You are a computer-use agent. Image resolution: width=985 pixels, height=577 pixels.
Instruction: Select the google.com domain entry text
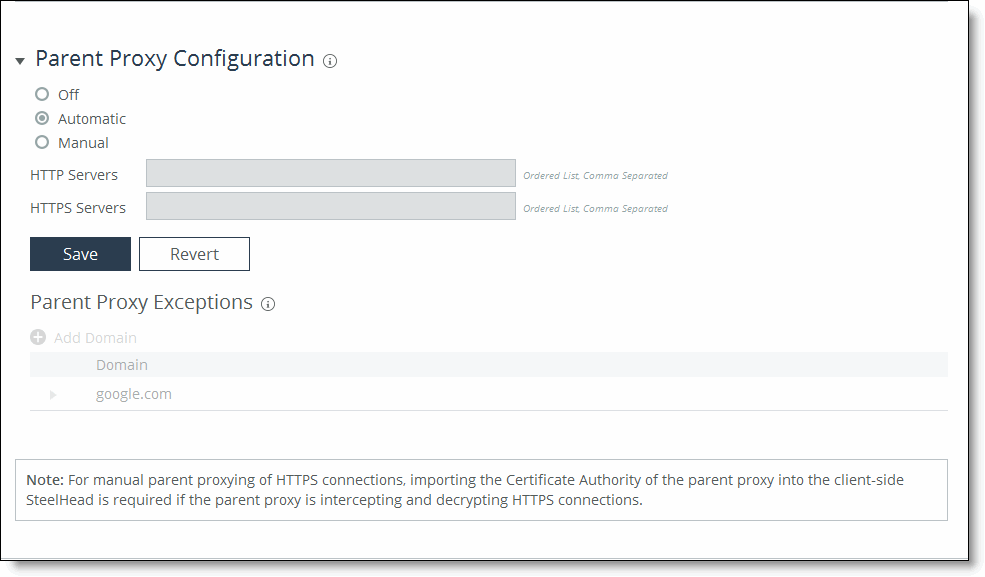tap(134, 394)
